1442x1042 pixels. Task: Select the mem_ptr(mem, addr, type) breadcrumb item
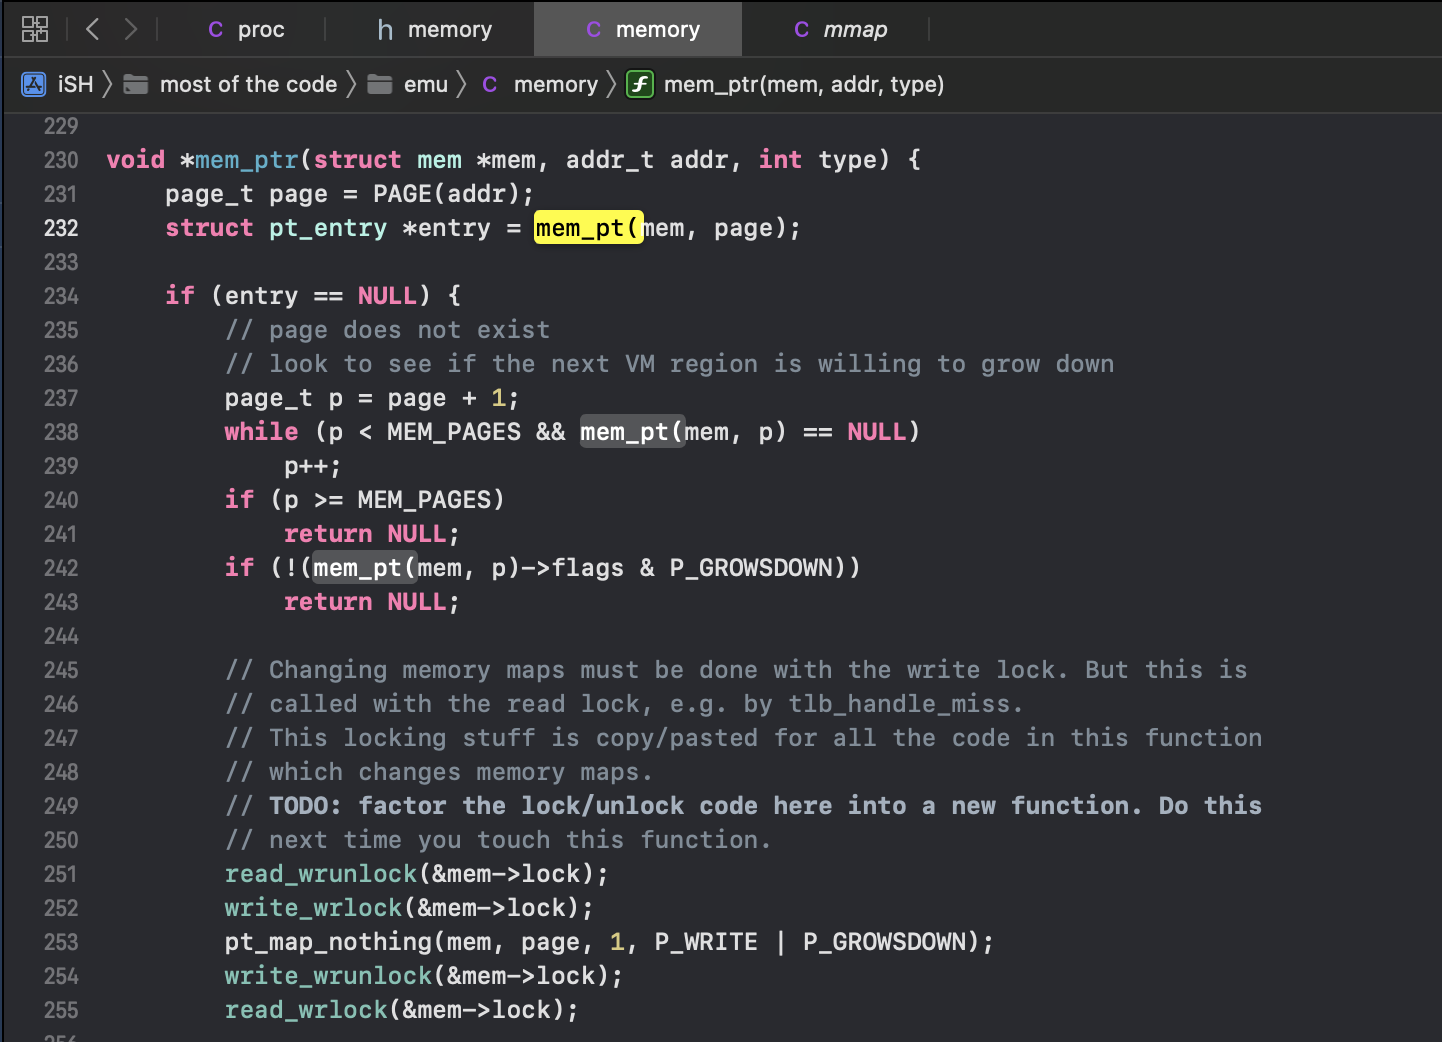click(x=805, y=84)
